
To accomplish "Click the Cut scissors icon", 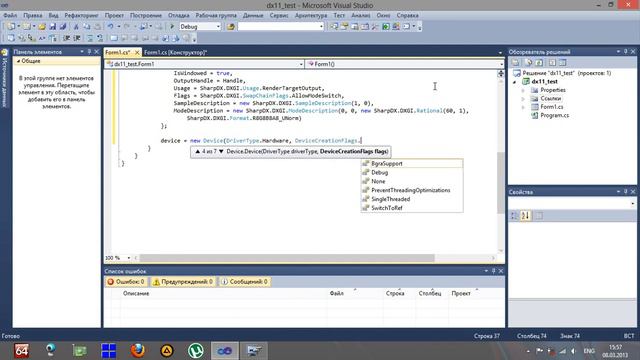I will coord(76,27).
